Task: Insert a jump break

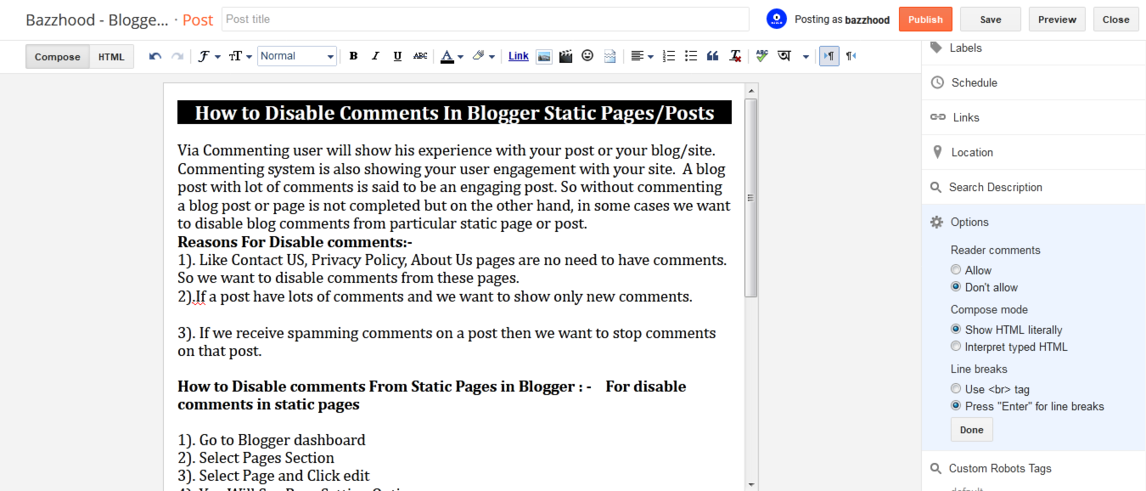Action: (610, 56)
